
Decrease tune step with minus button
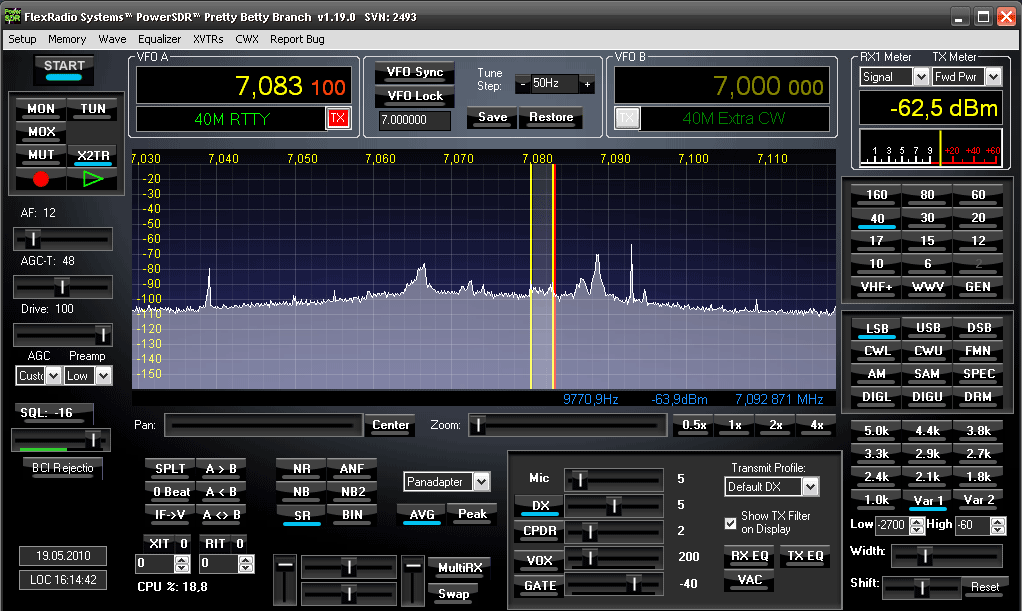point(522,85)
